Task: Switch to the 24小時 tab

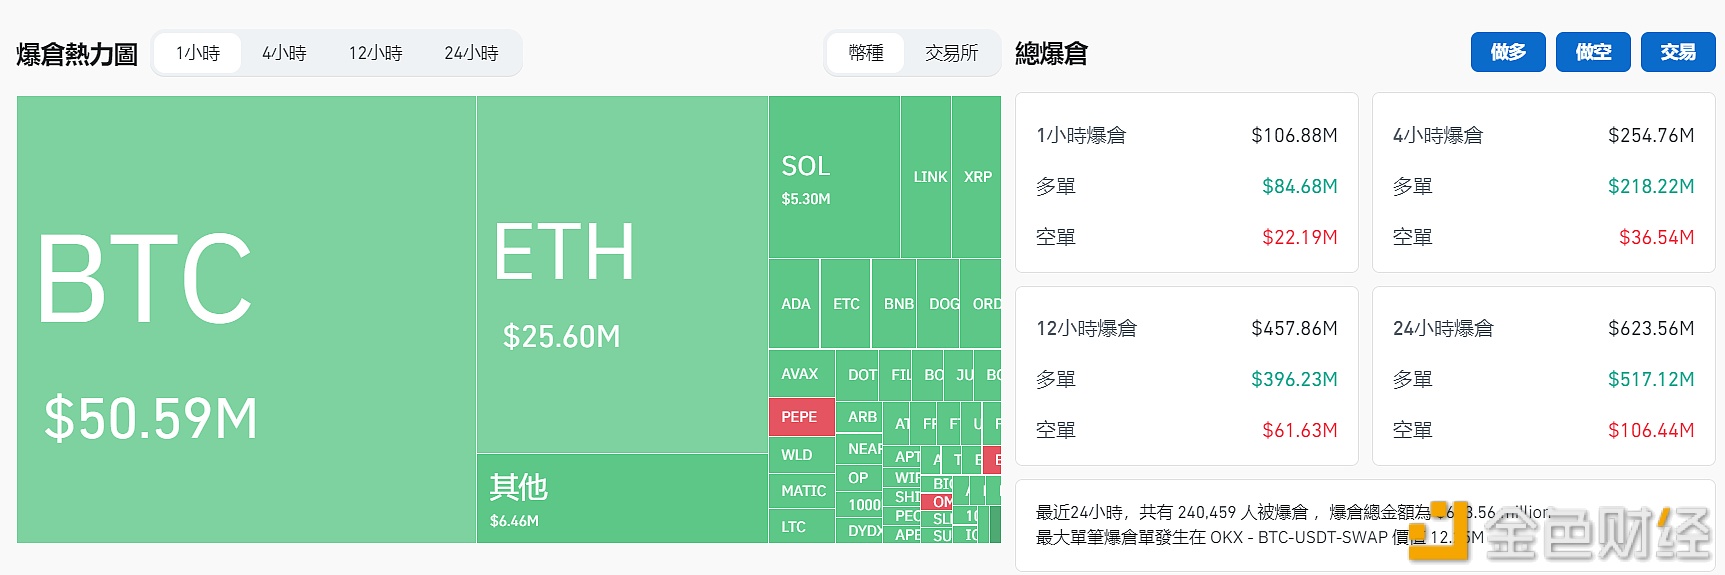Action: click(x=471, y=53)
